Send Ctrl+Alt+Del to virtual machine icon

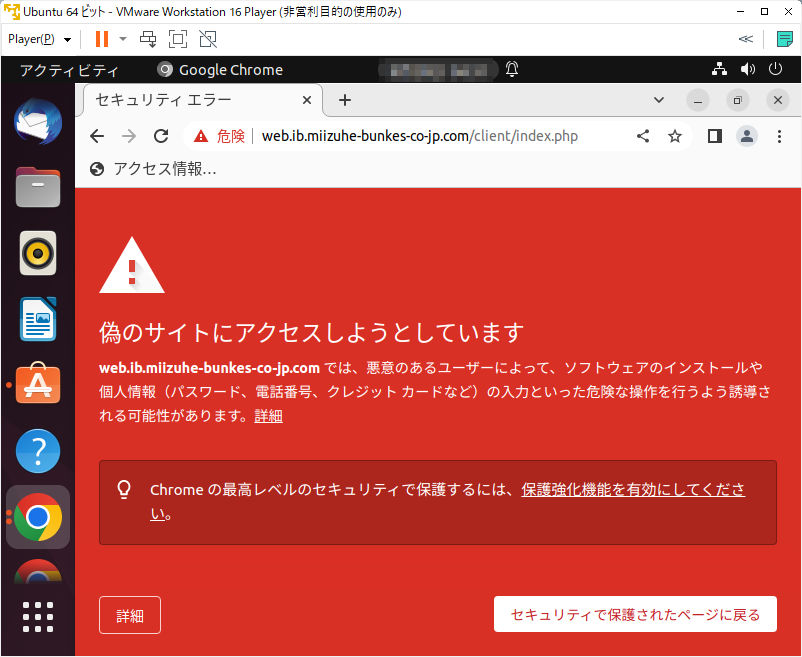[148, 39]
